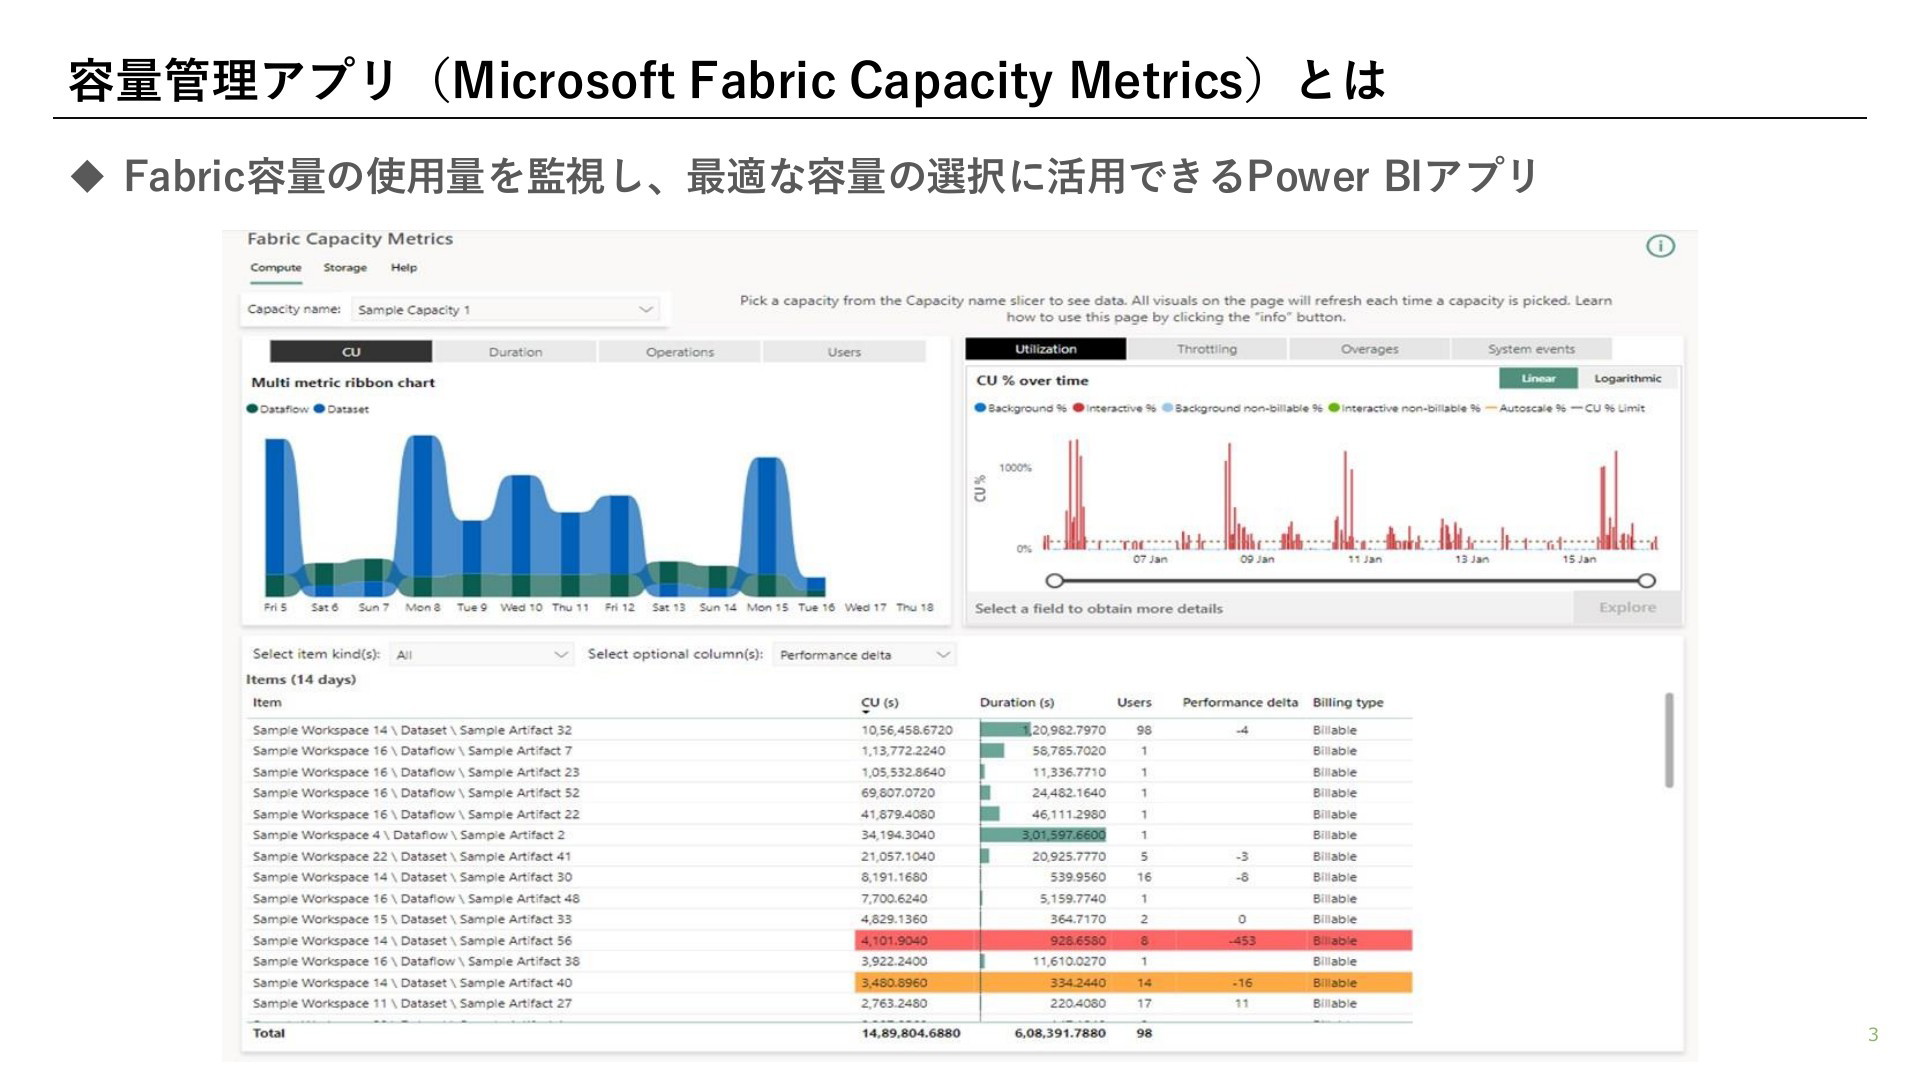Select row Sample Workspace 4 Artifact 2
Screen dimensions: 1920x1080
[829, 835]
